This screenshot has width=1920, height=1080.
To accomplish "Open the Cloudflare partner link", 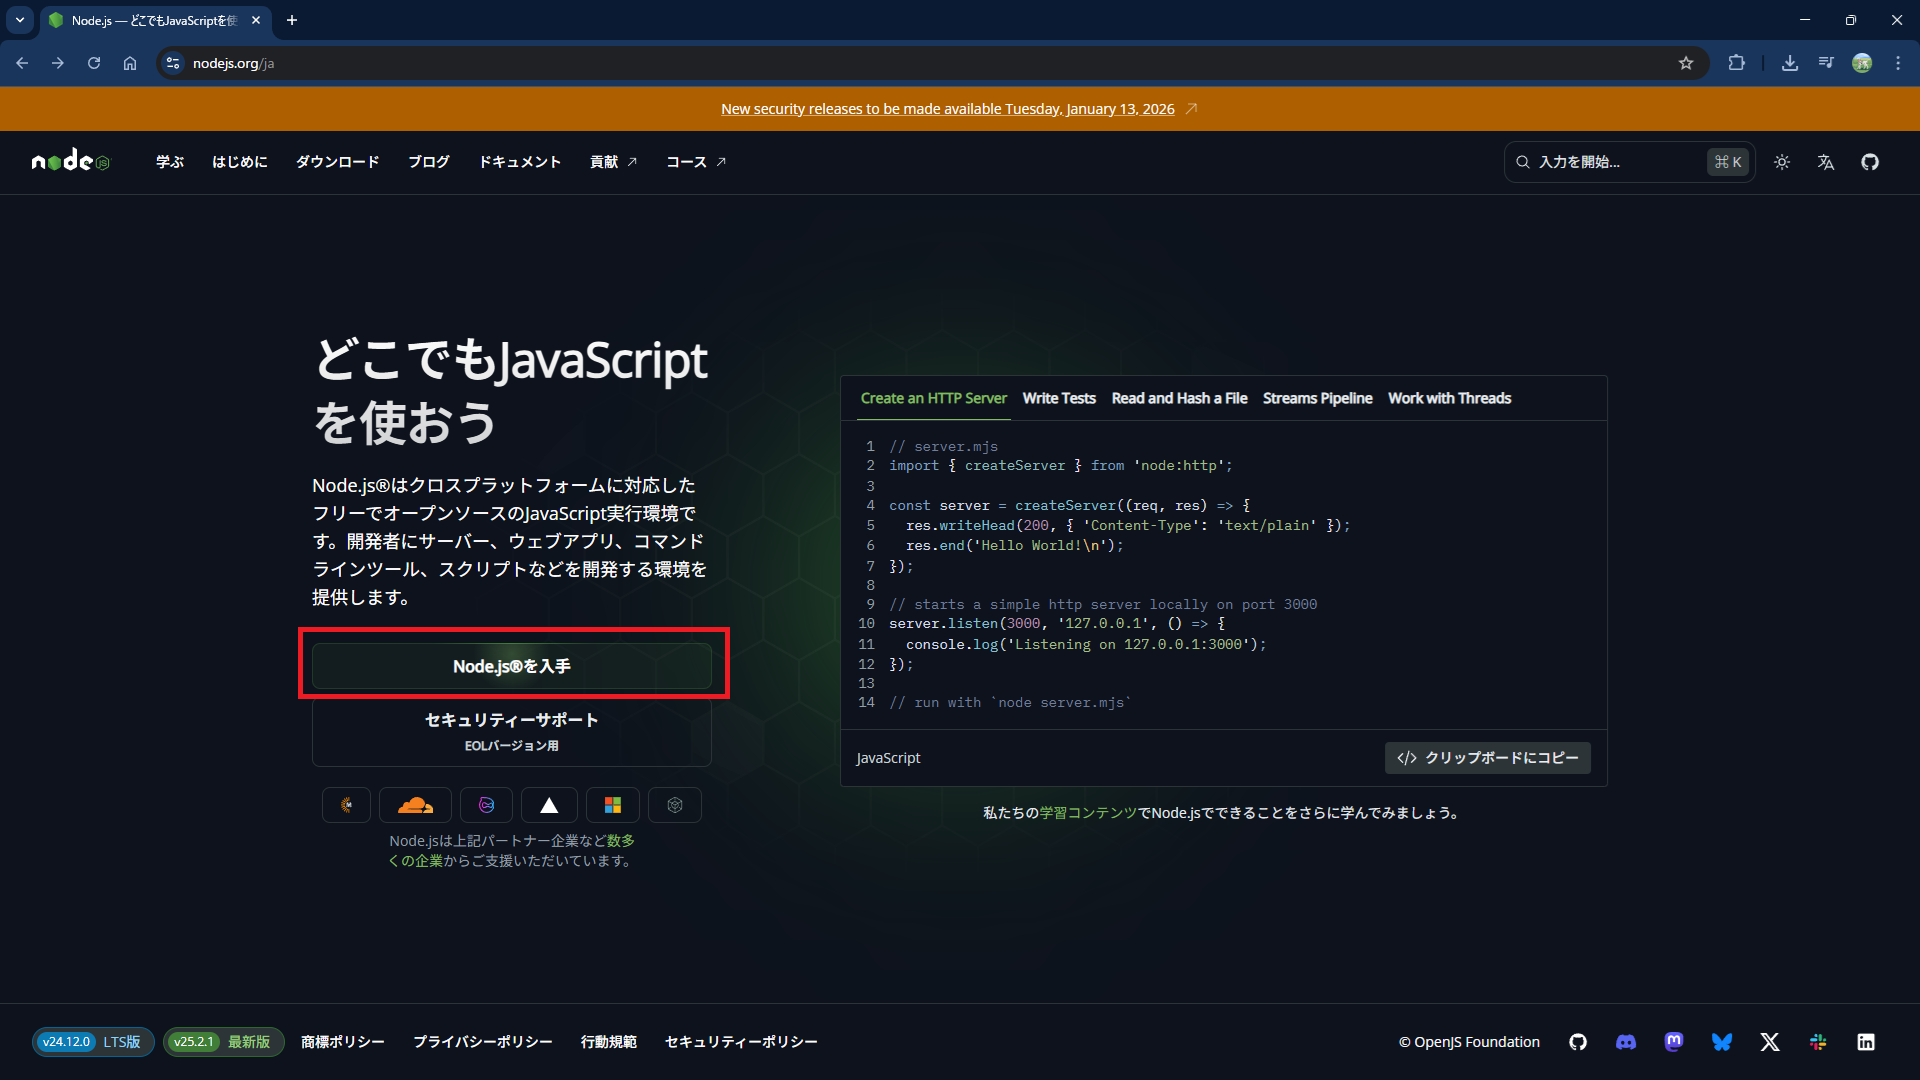I will [x=414, y=804].
